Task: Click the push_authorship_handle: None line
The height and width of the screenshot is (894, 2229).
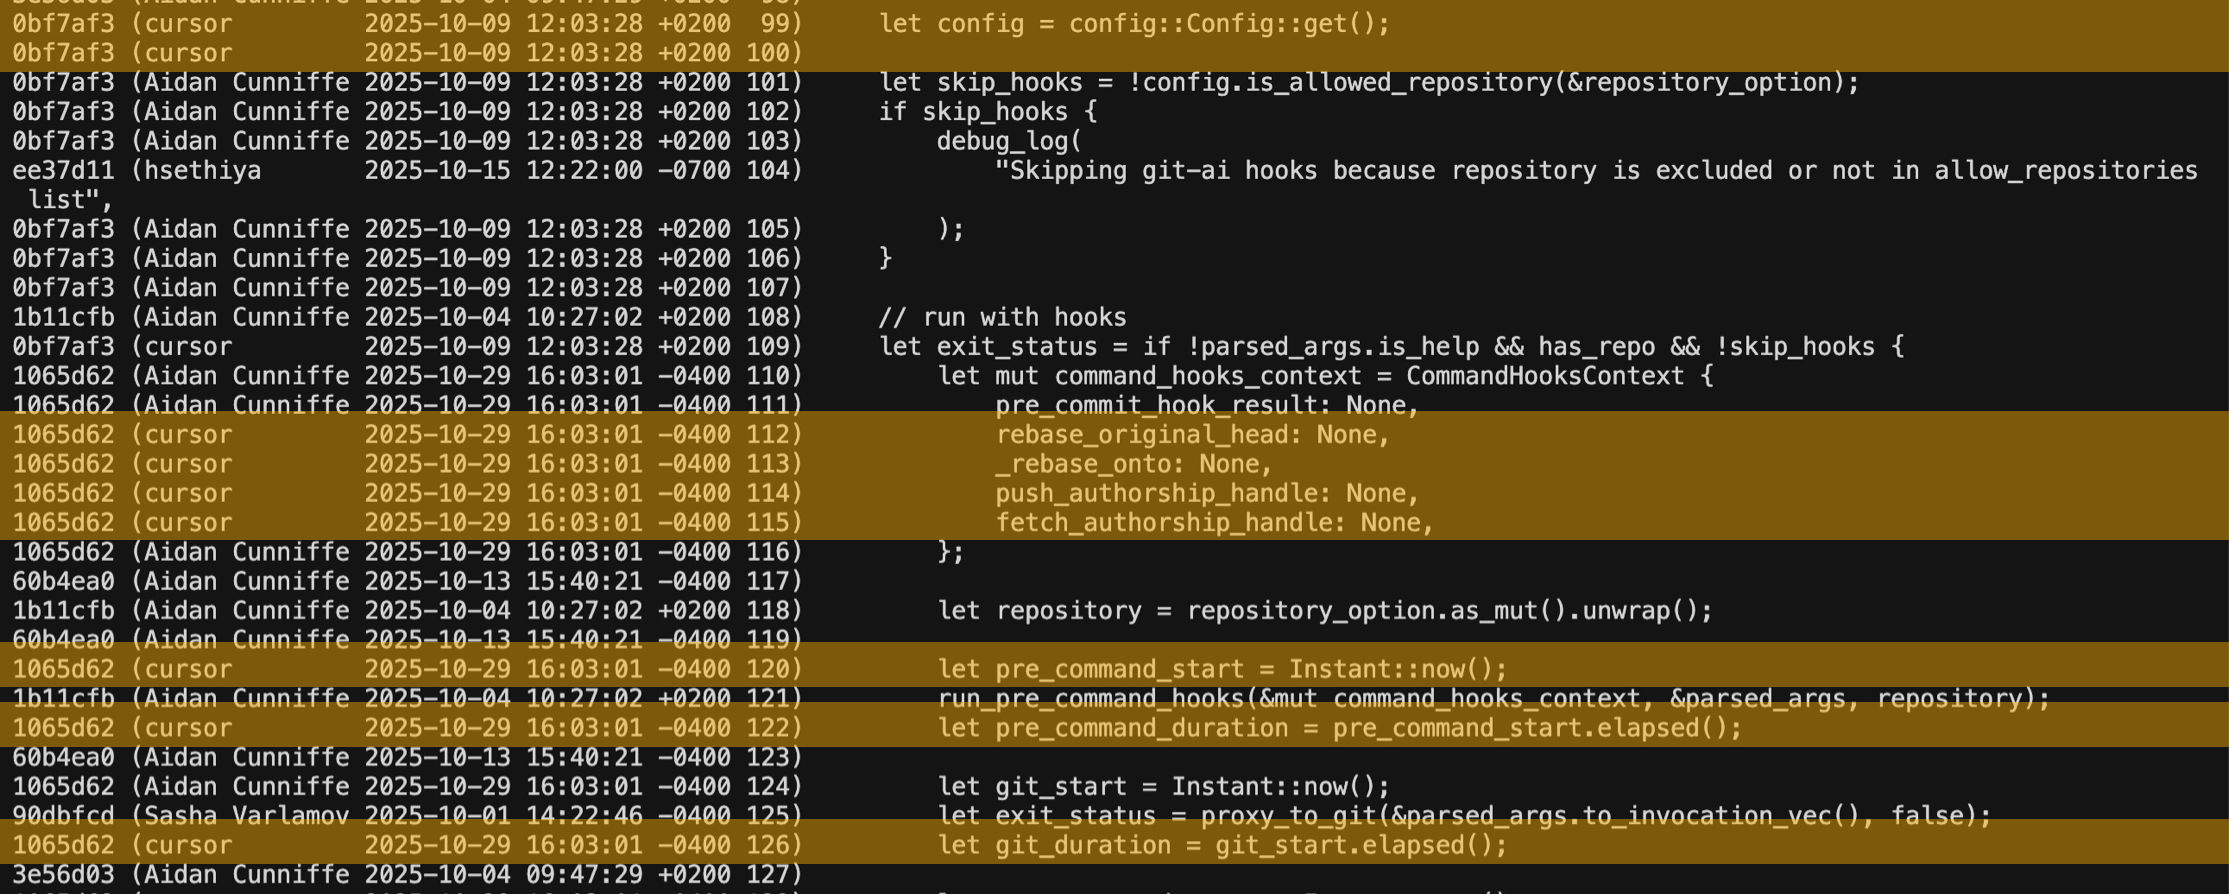Action: point(1207,494)
